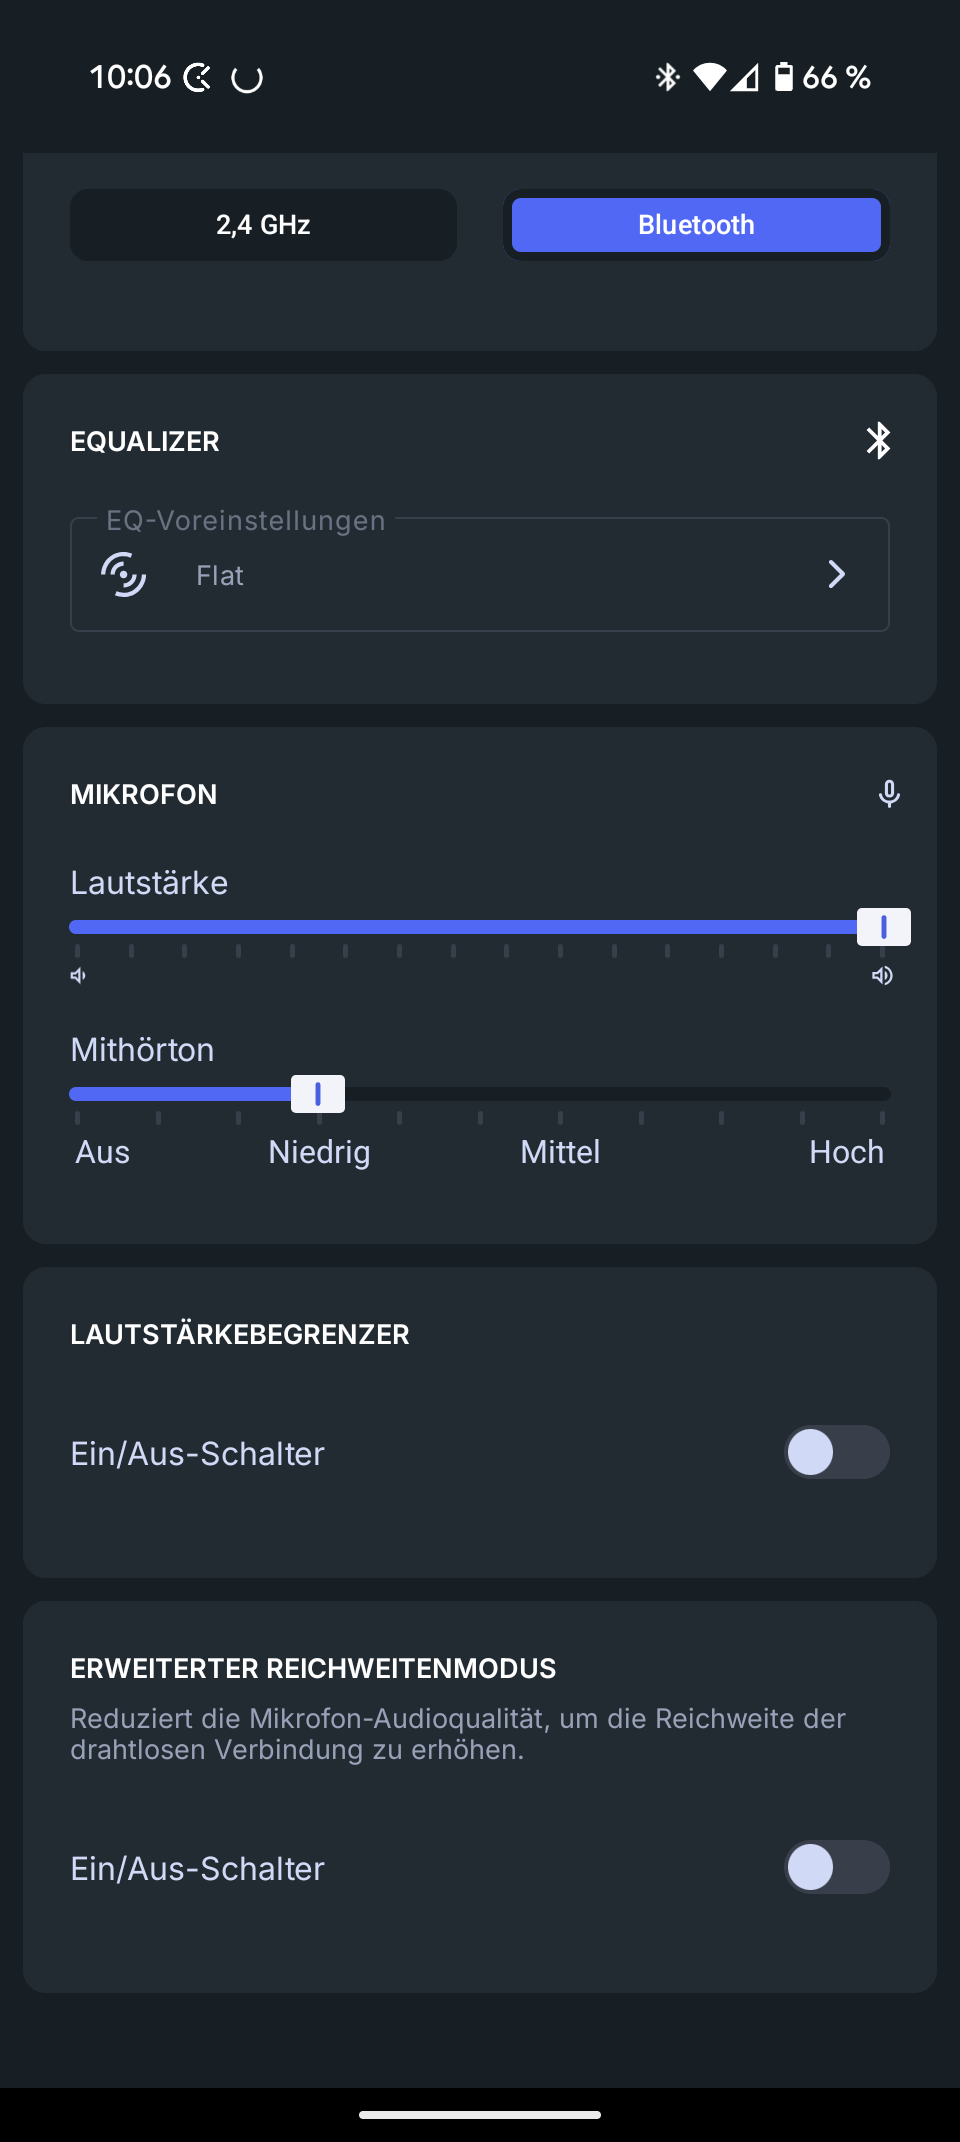Click the Lautstärke slider track midpoint

point(480,927)
